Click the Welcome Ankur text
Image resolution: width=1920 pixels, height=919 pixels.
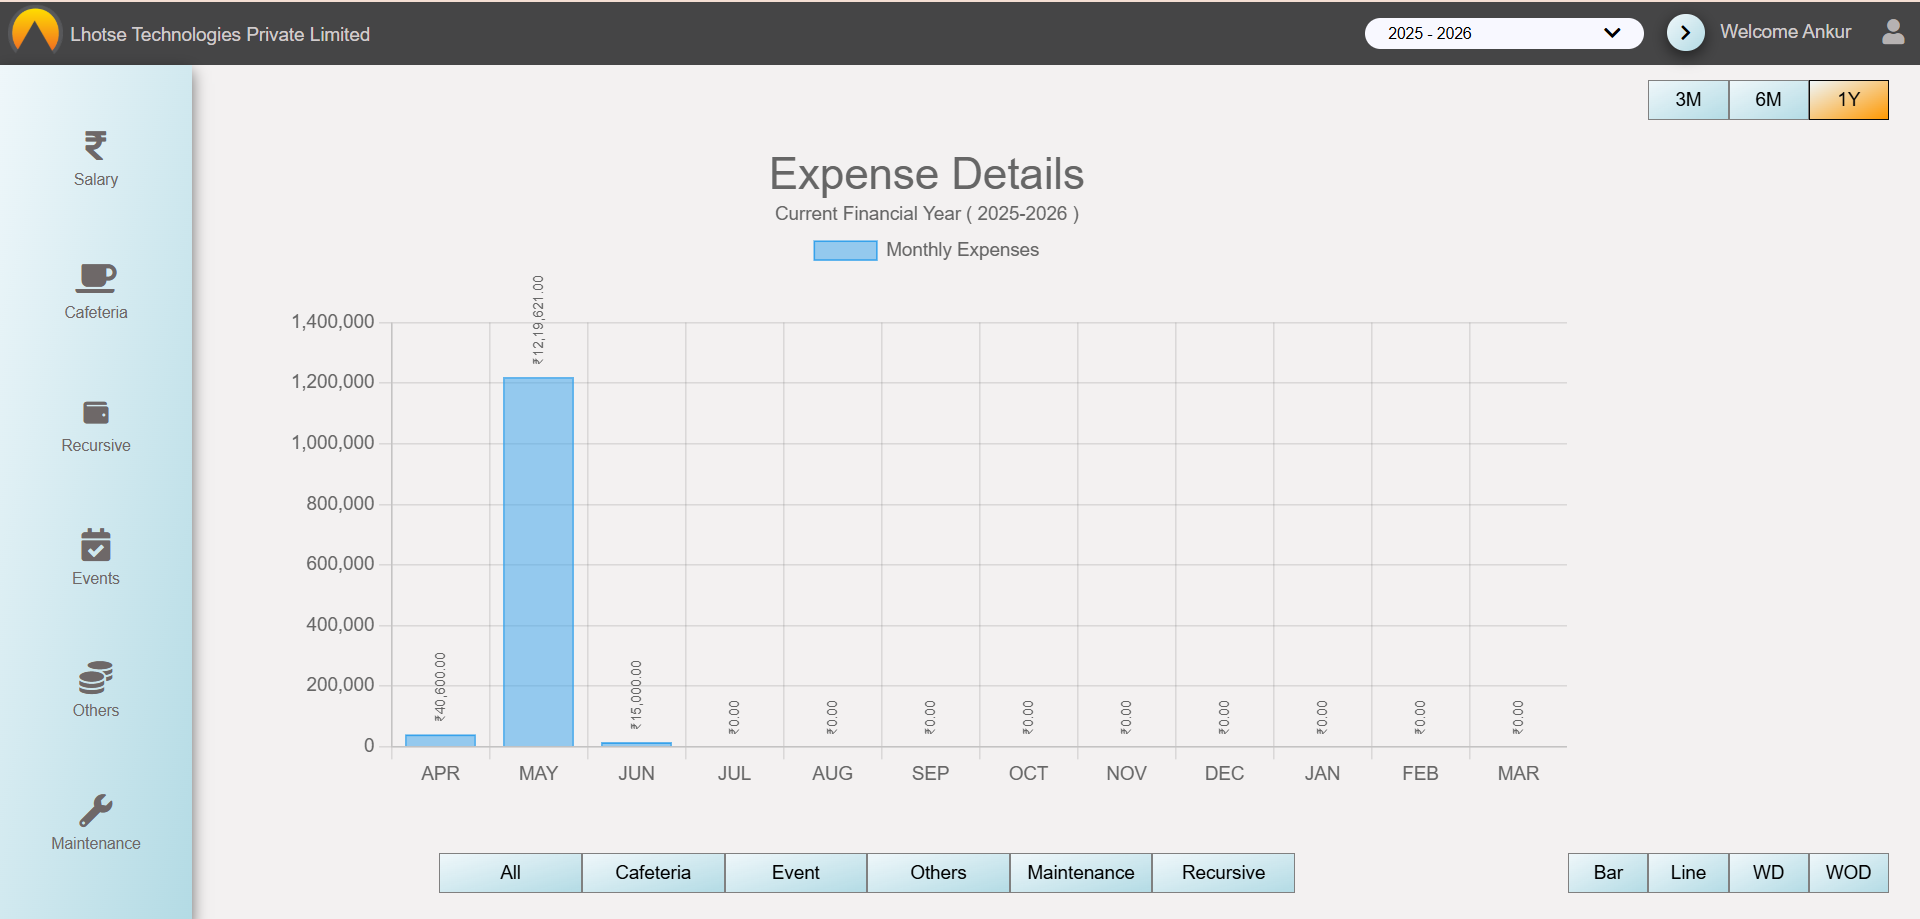point(1785,32)
